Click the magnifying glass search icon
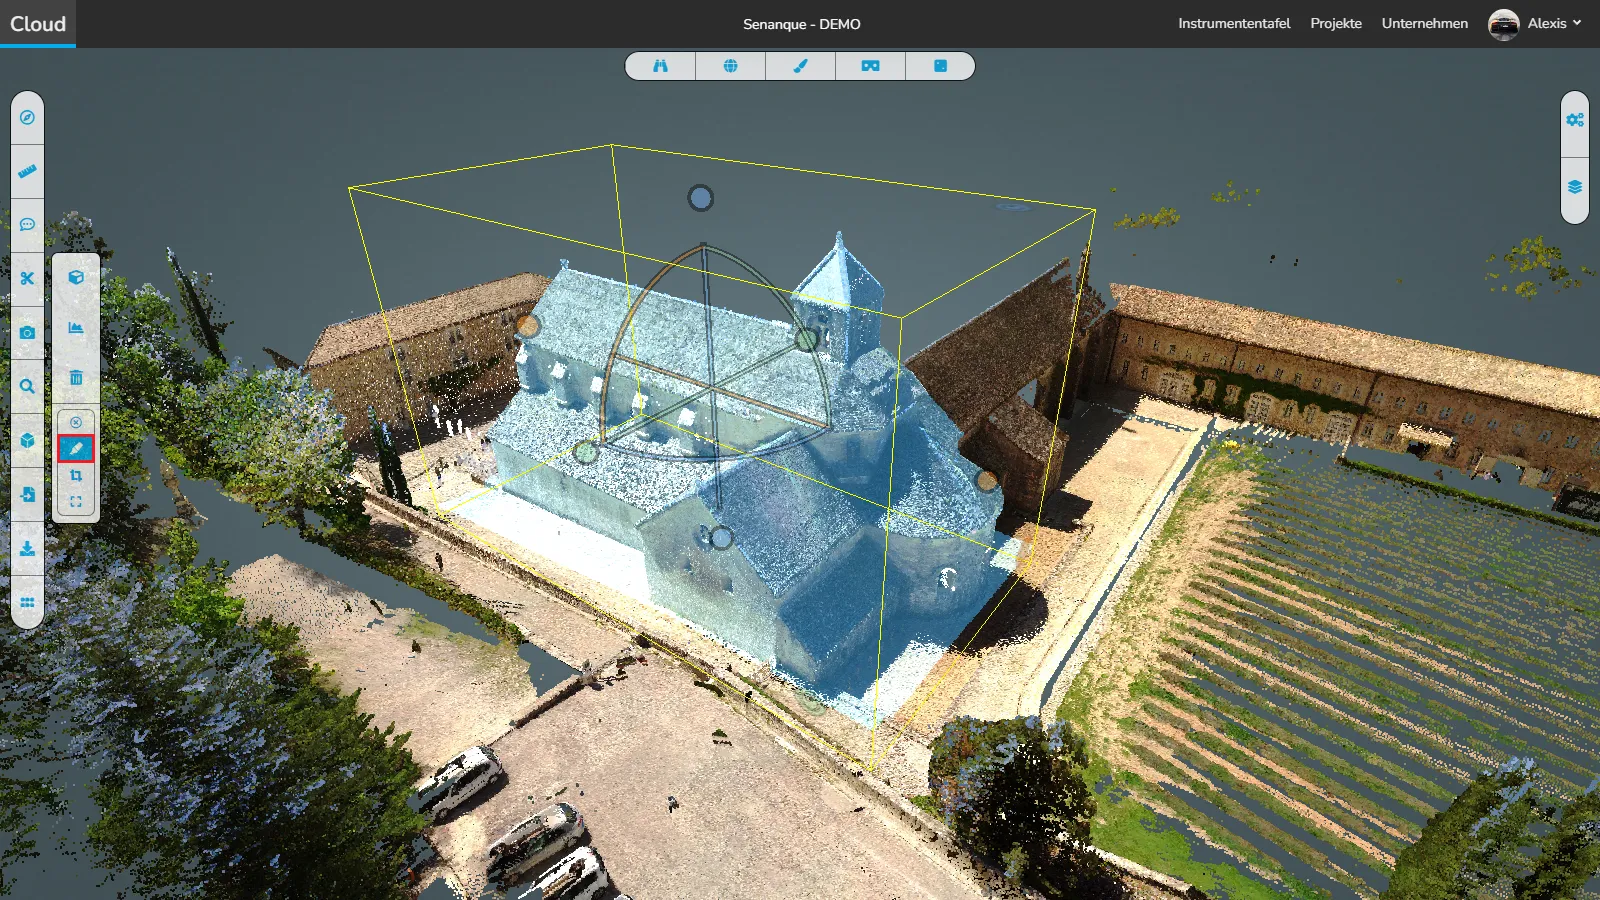This screenshot has width=1600, height=900. pos(27,386)
